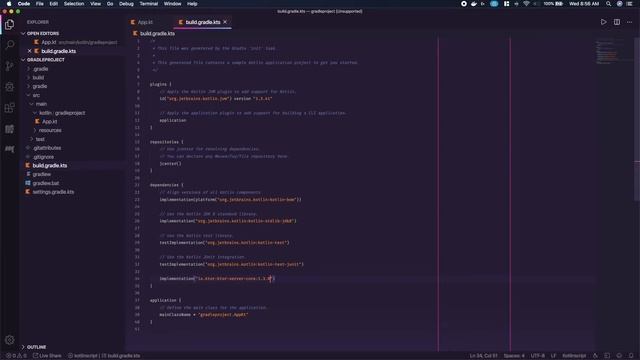
Task: Click Live Share in the status bar
Action: pyautogui.click(x=47, y=356)
